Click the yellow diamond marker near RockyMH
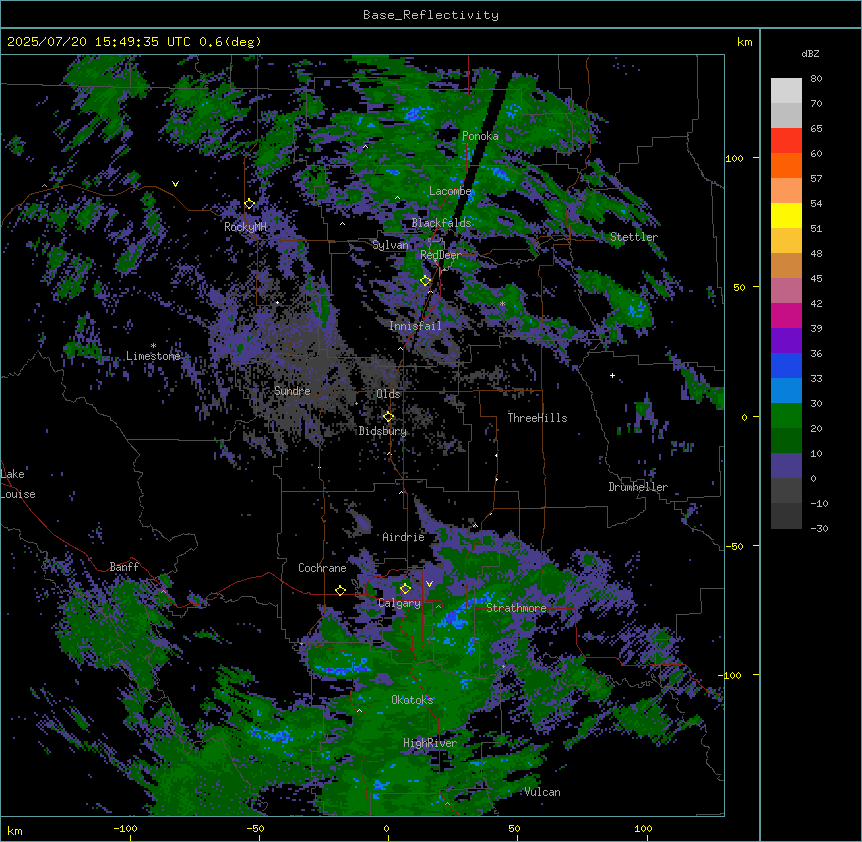This screenshot has height=842, width=862. click(249, 204)
